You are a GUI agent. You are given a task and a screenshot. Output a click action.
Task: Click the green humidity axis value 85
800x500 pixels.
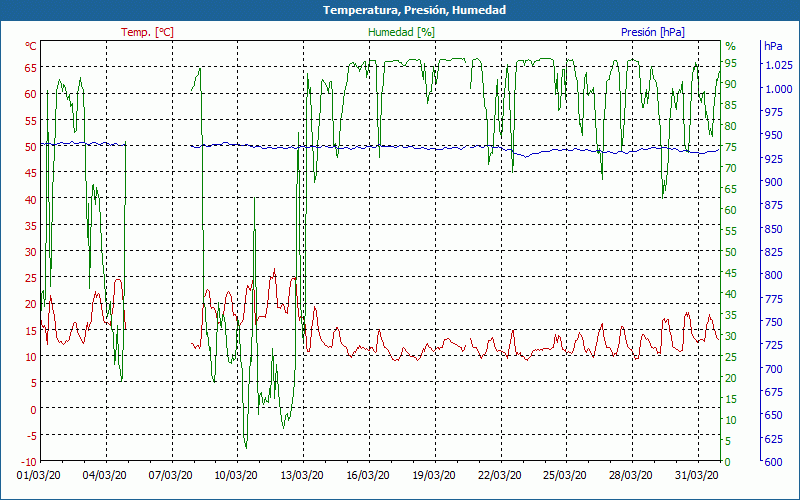[x=731, y=105]
